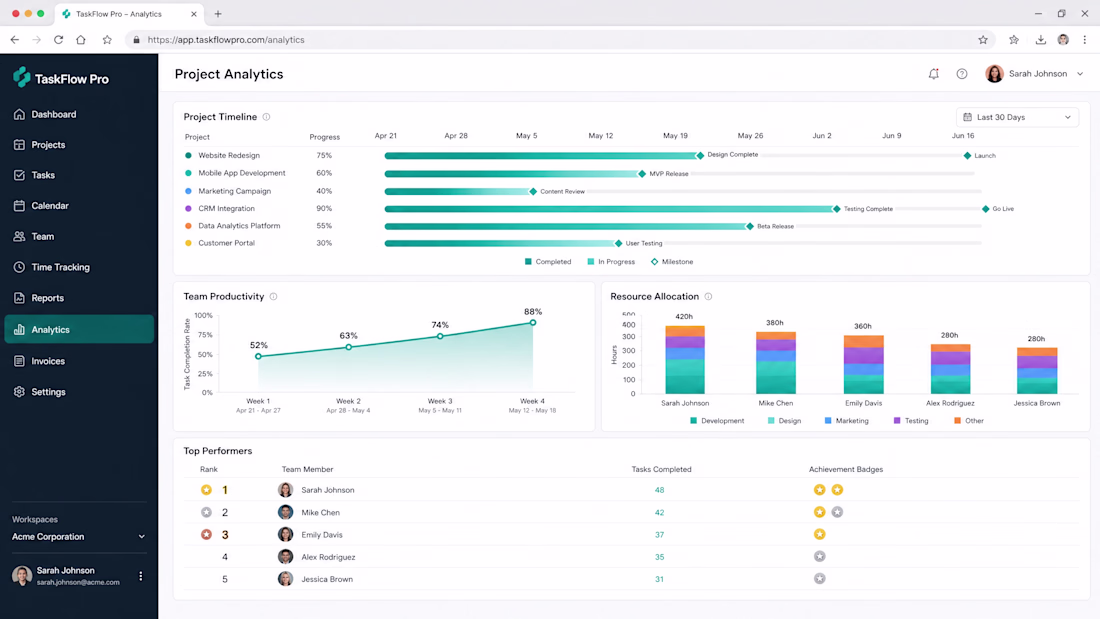Toggle the Development legend in Resource Allocation
The height and width of the screenshot is (619, 1100).
[x=717, y=421]
